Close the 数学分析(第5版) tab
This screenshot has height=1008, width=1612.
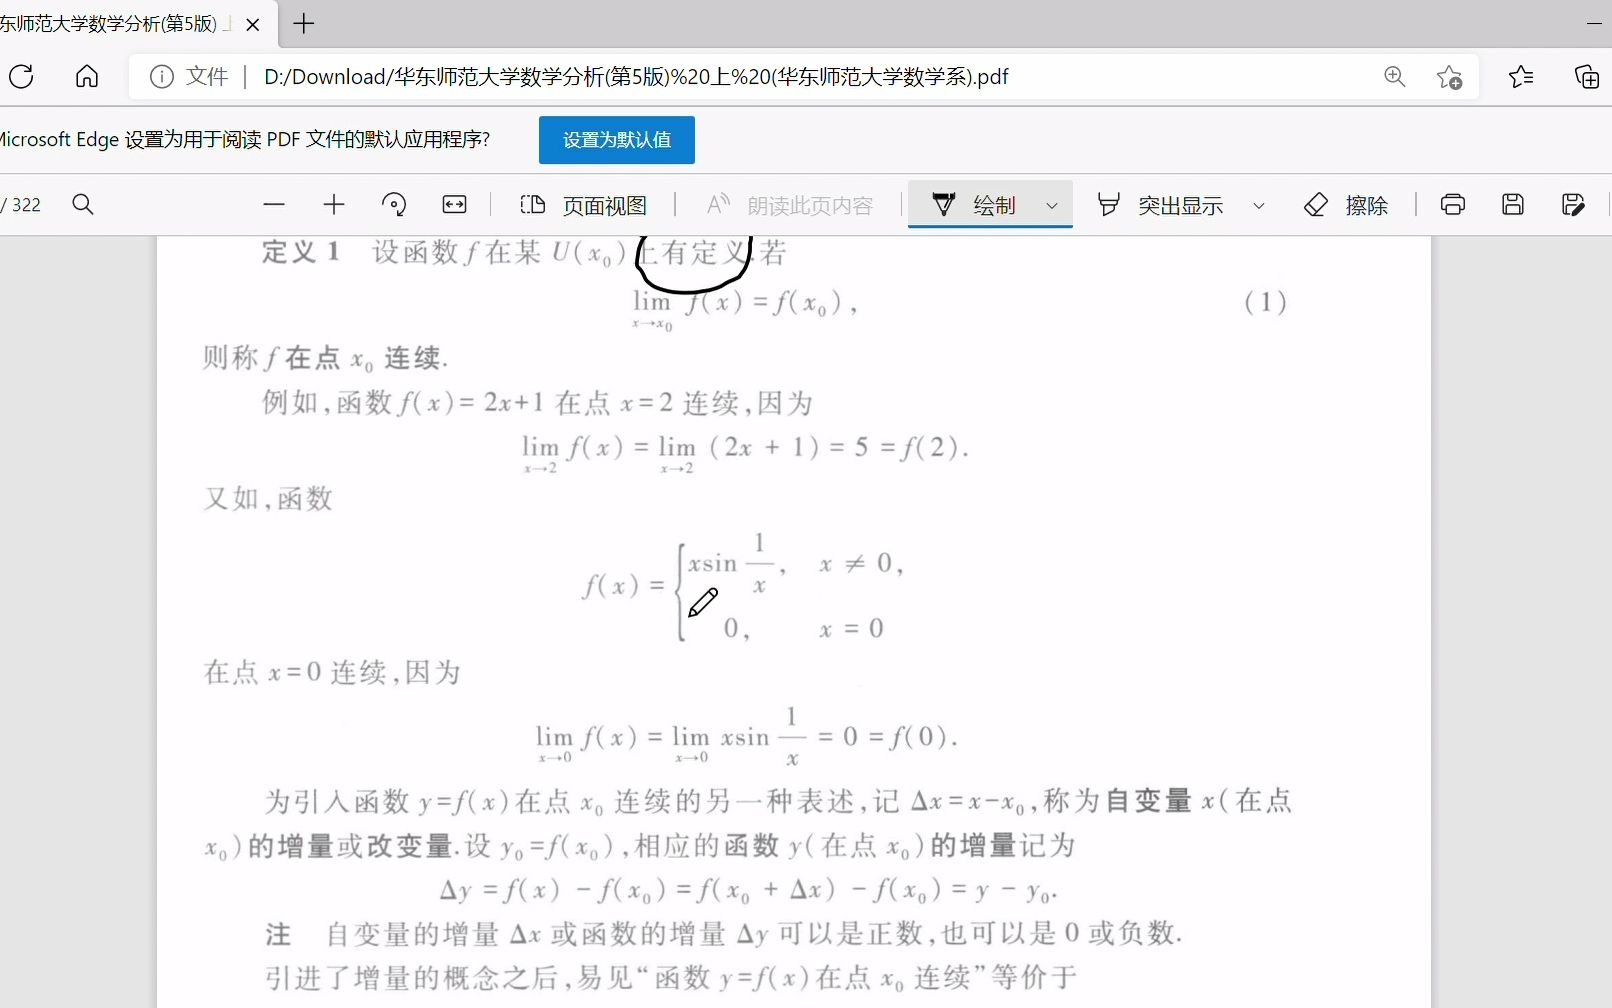253,24
